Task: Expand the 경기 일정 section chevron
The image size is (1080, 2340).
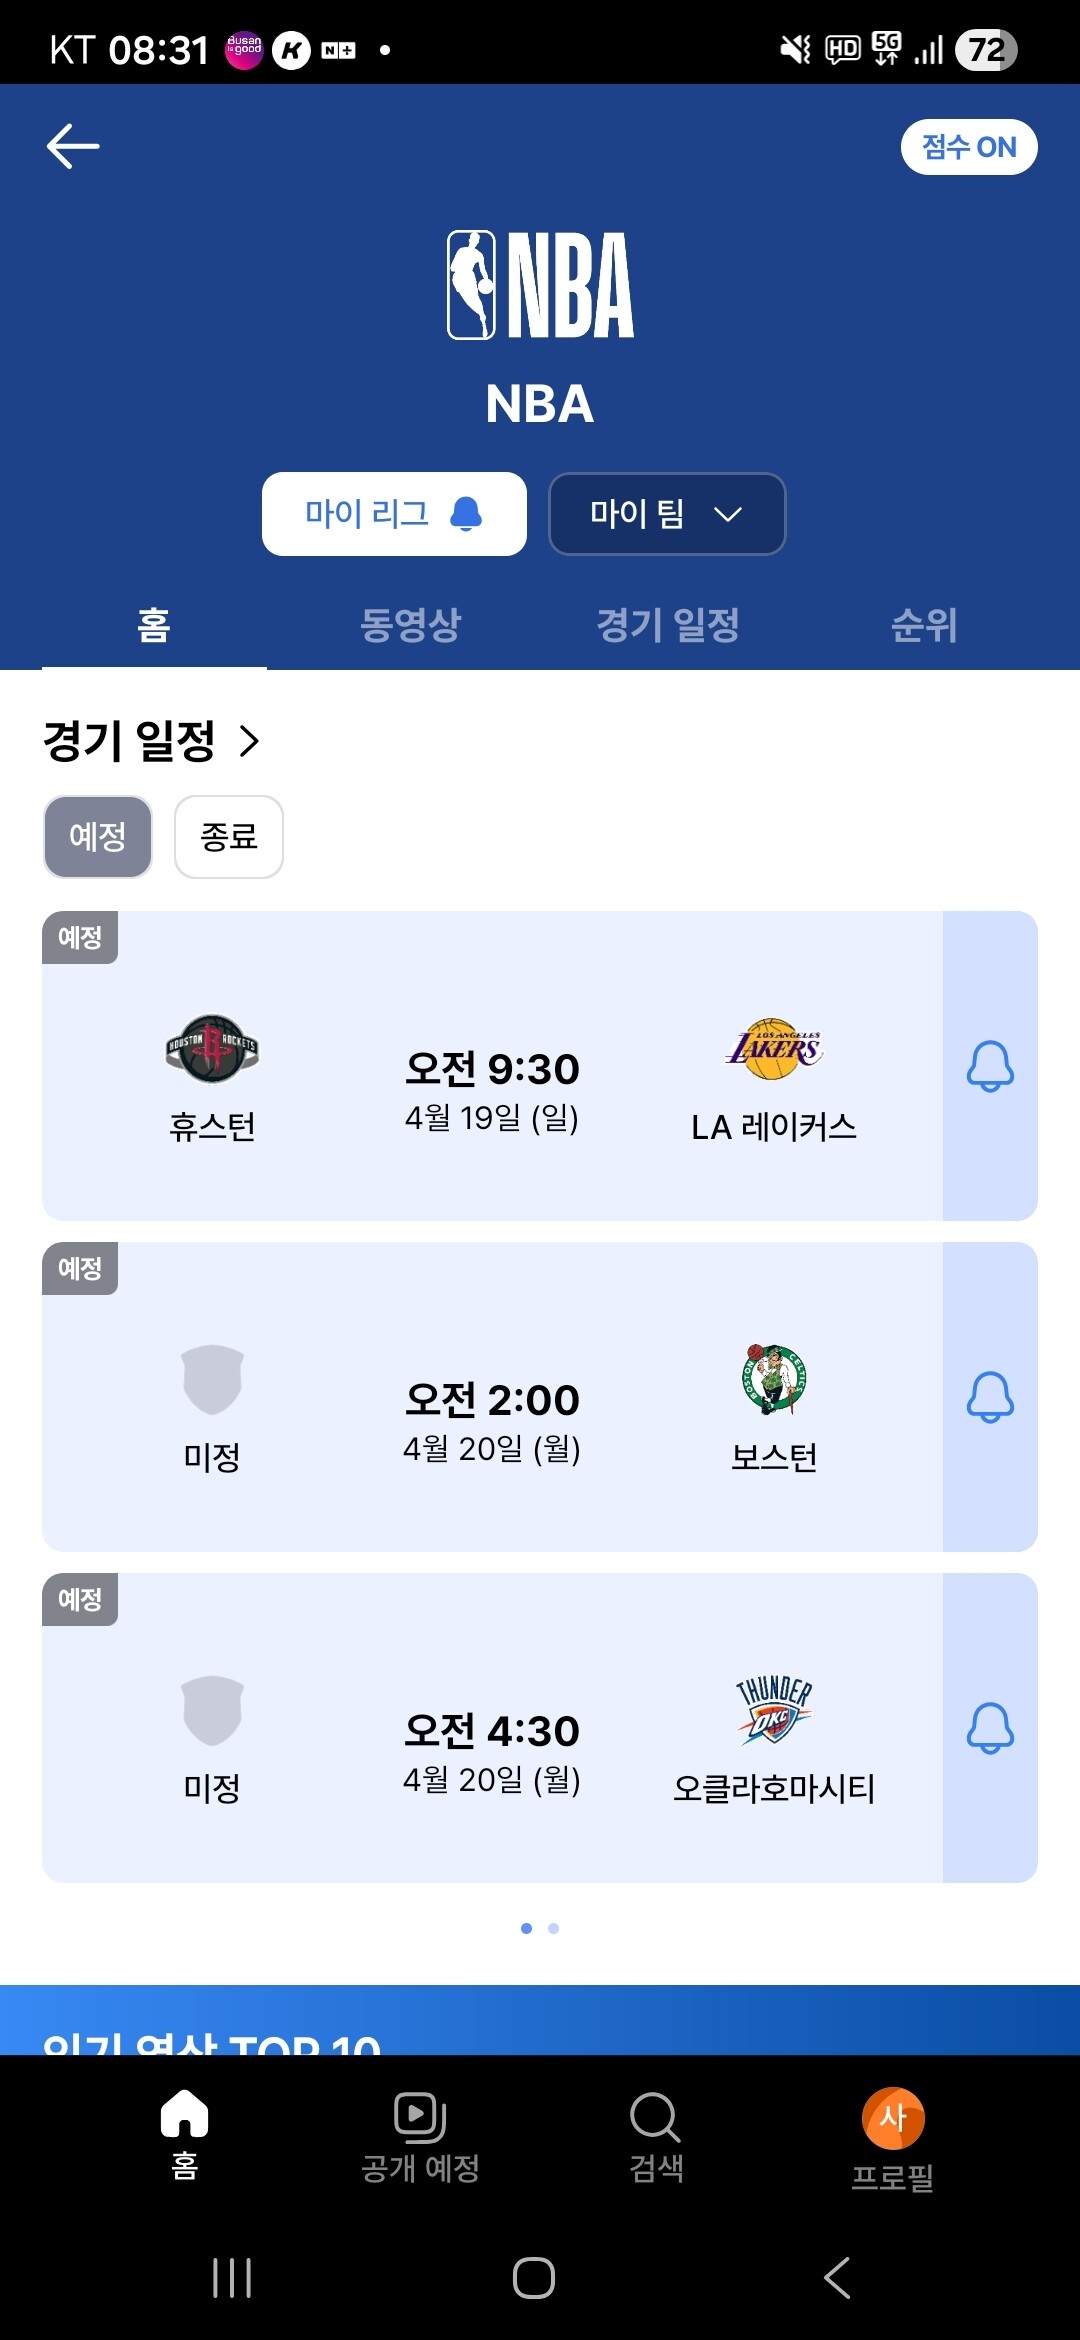Action: (249, 741)
